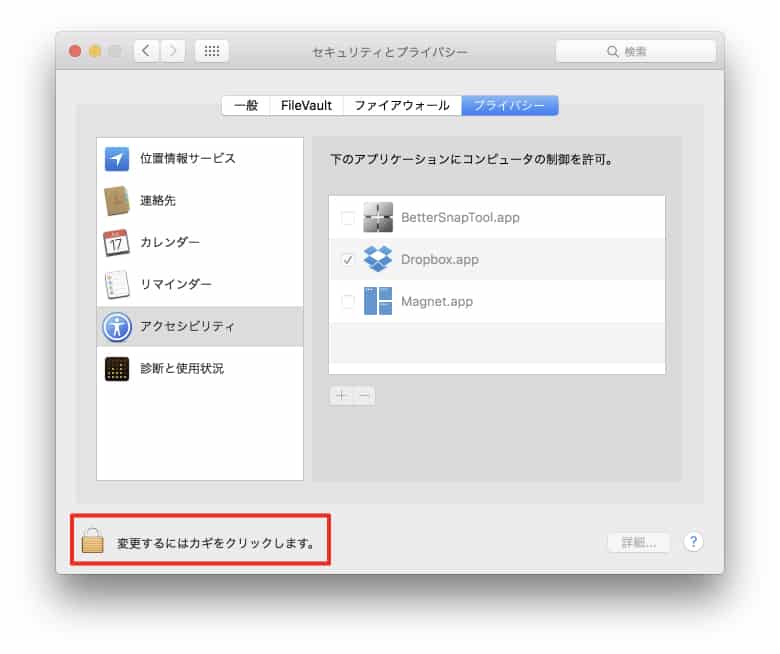Show all preferences grid icon
780x654 pixels.
pyautogui.click(x=212, y=51)
